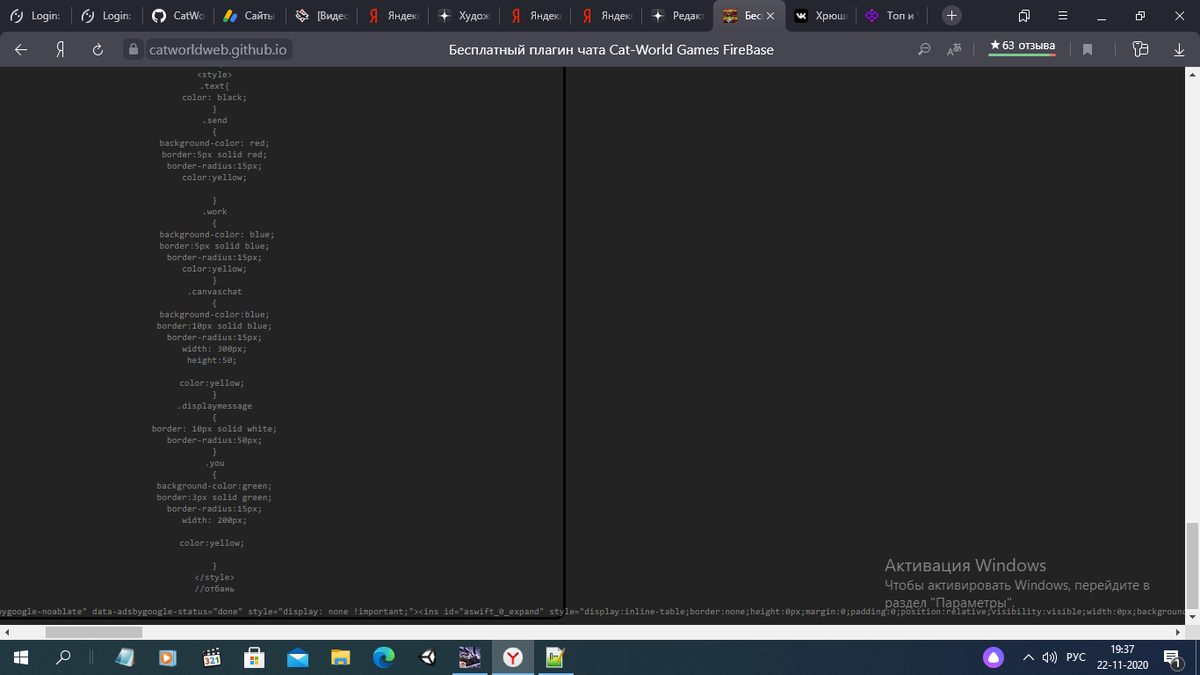Expand hidden system tray icons chevron
This screenshot has height=675, width=1200.
point(1027,657)
